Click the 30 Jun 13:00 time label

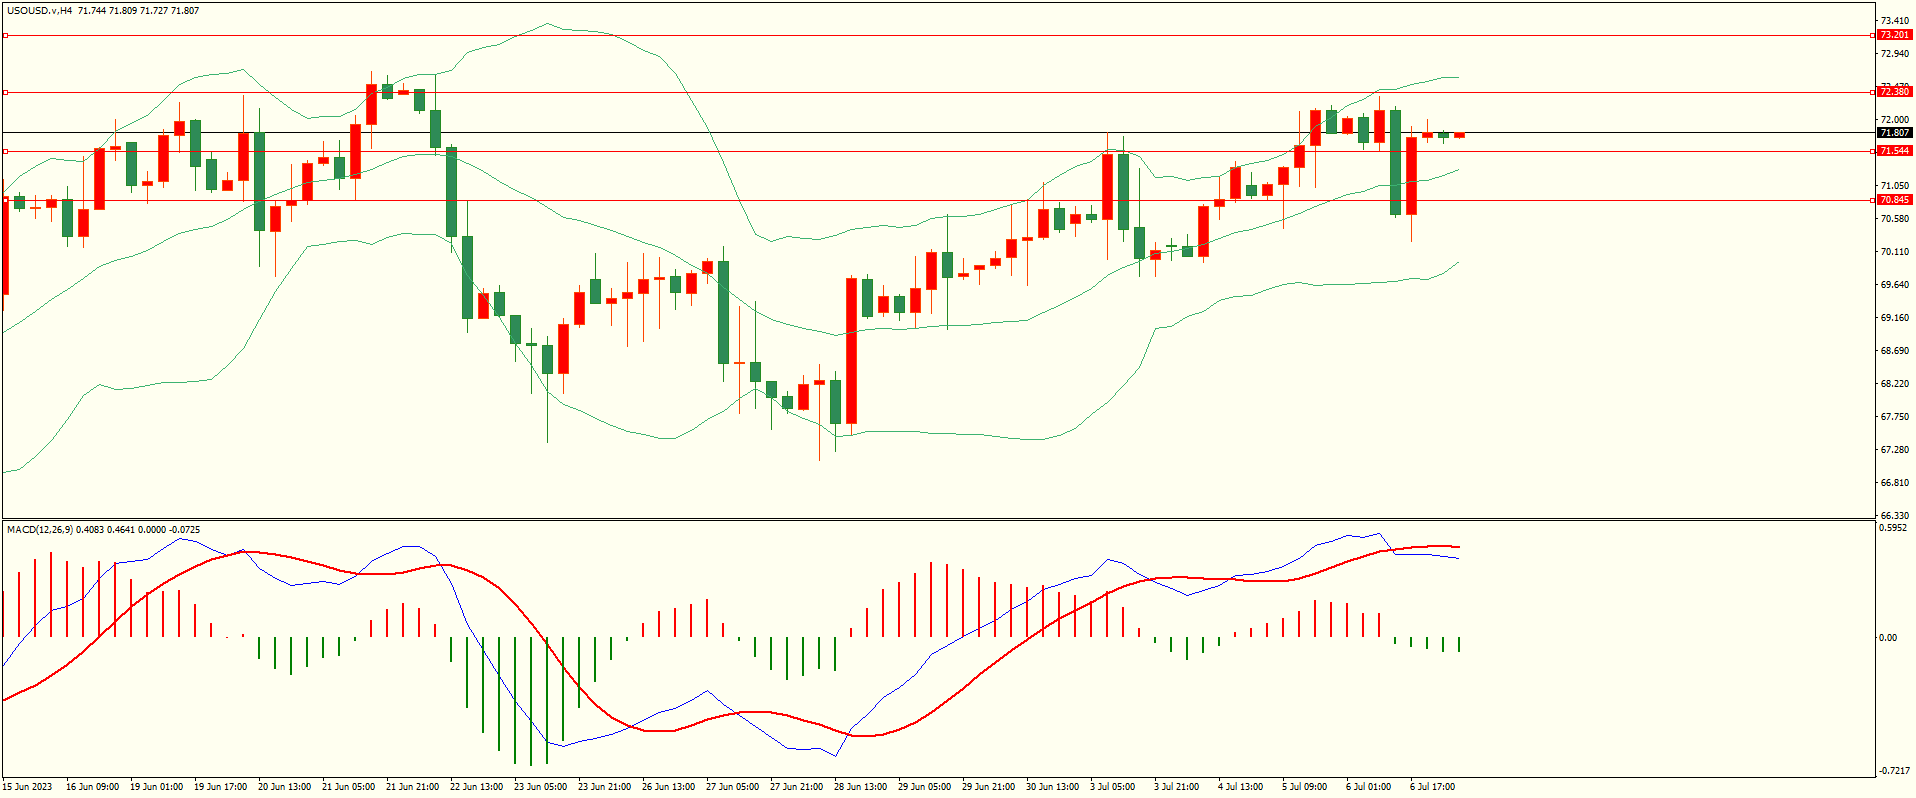pyautogui.click(x=1053, y=787)
